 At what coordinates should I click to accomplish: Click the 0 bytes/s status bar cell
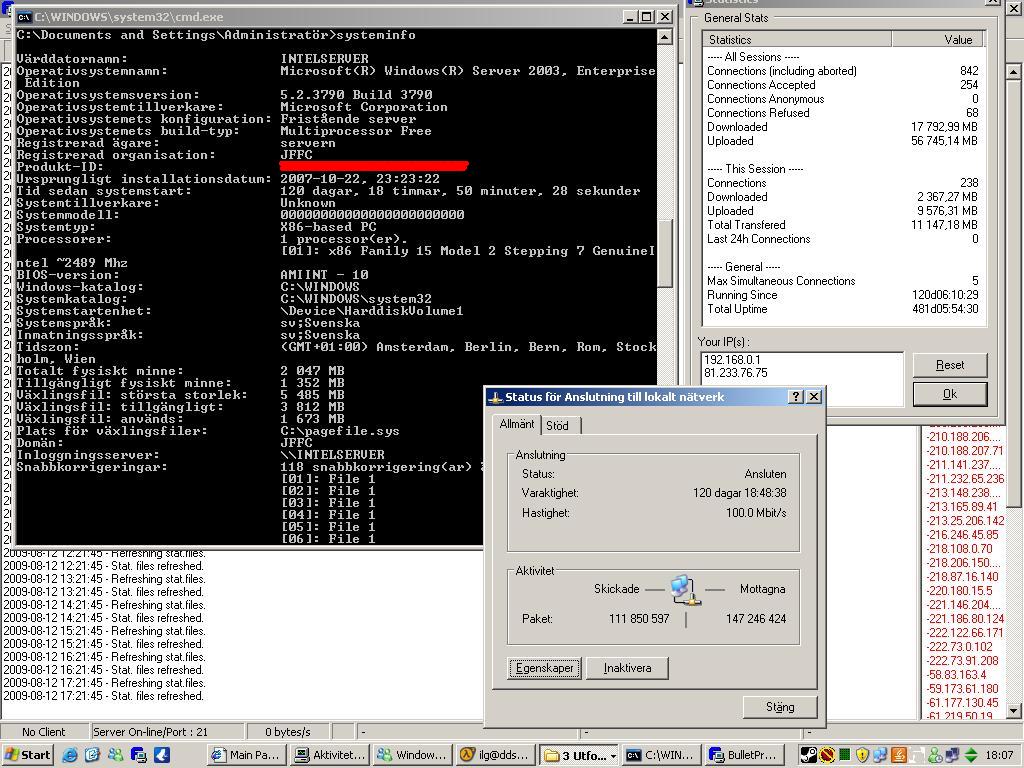coord(288,732)
